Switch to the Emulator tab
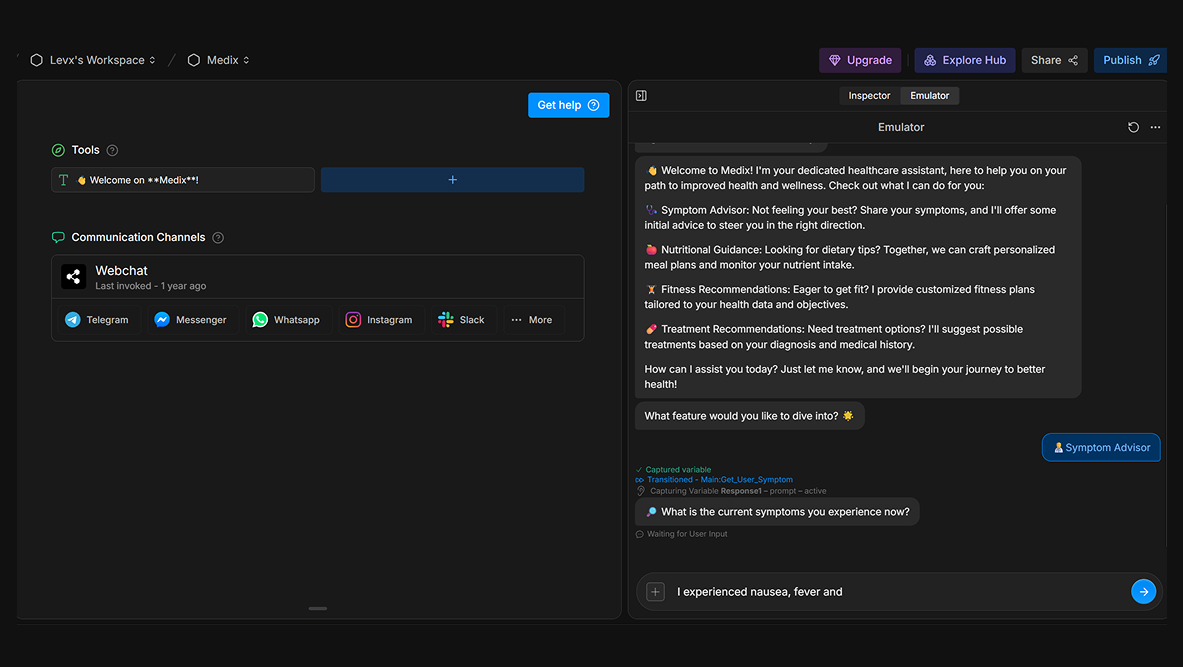This screenshot has height=667, width=1183. tap(929, 96)
